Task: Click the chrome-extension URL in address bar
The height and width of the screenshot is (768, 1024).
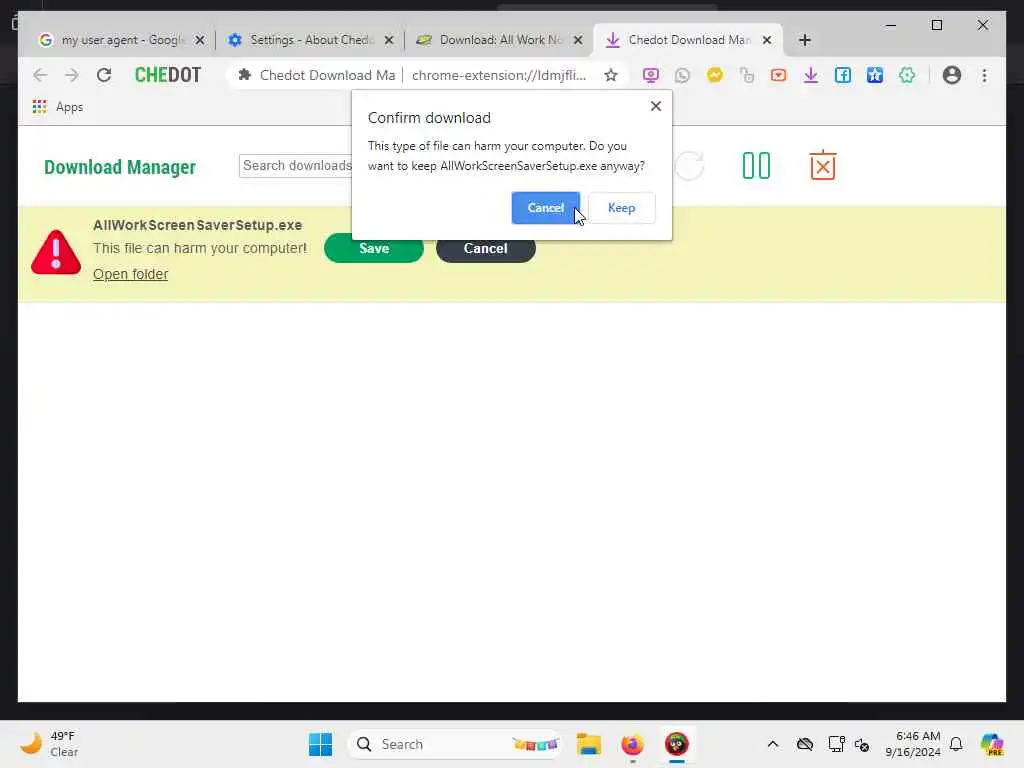Action: [499, 75]
